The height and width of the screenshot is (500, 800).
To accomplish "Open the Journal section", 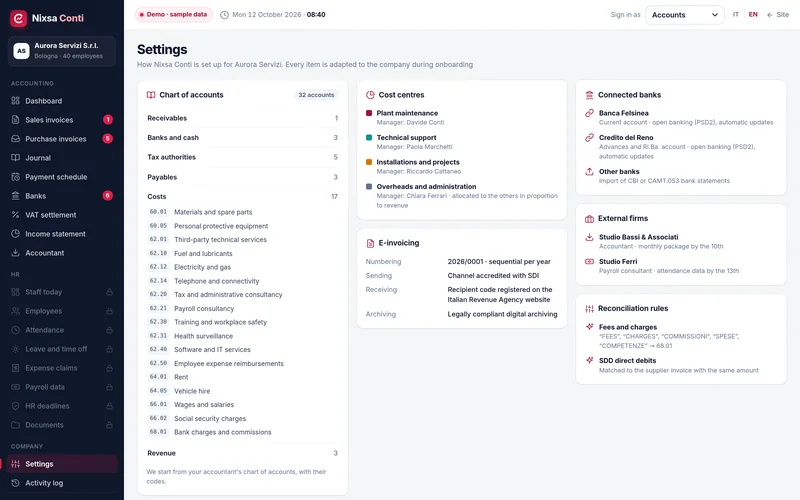I will point(62,158).
